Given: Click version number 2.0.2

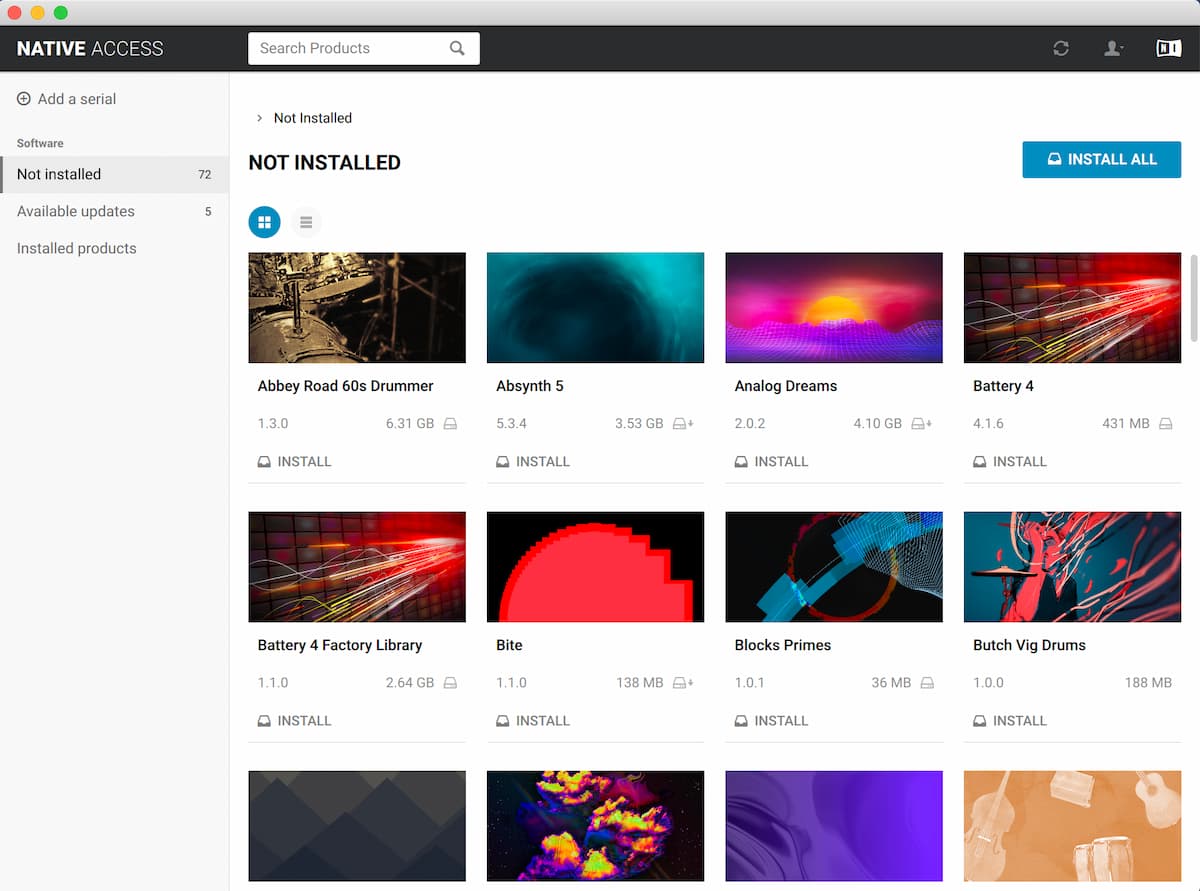Looking at the screenshot, I should pyautogui.click(x=750, y=424).
